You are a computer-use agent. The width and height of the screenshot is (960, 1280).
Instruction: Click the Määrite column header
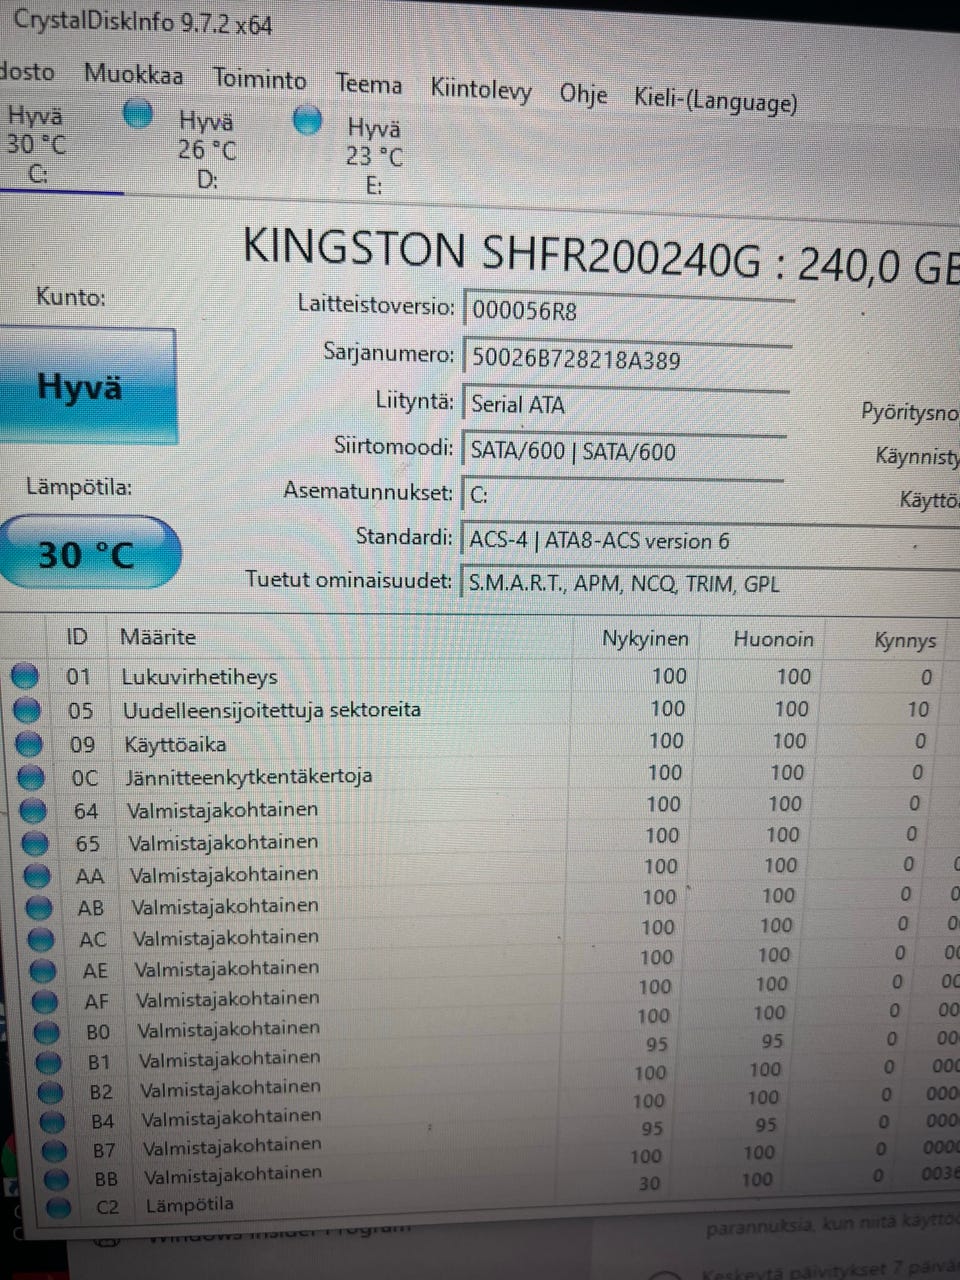(x=158, y=637)
